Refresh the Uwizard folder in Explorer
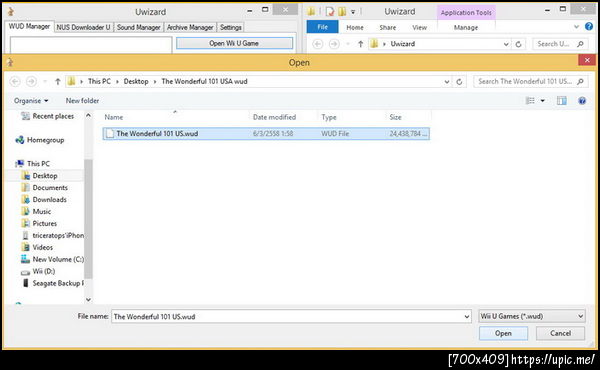Viewport: 600px width, 370px height. click(x=518, y=44)
